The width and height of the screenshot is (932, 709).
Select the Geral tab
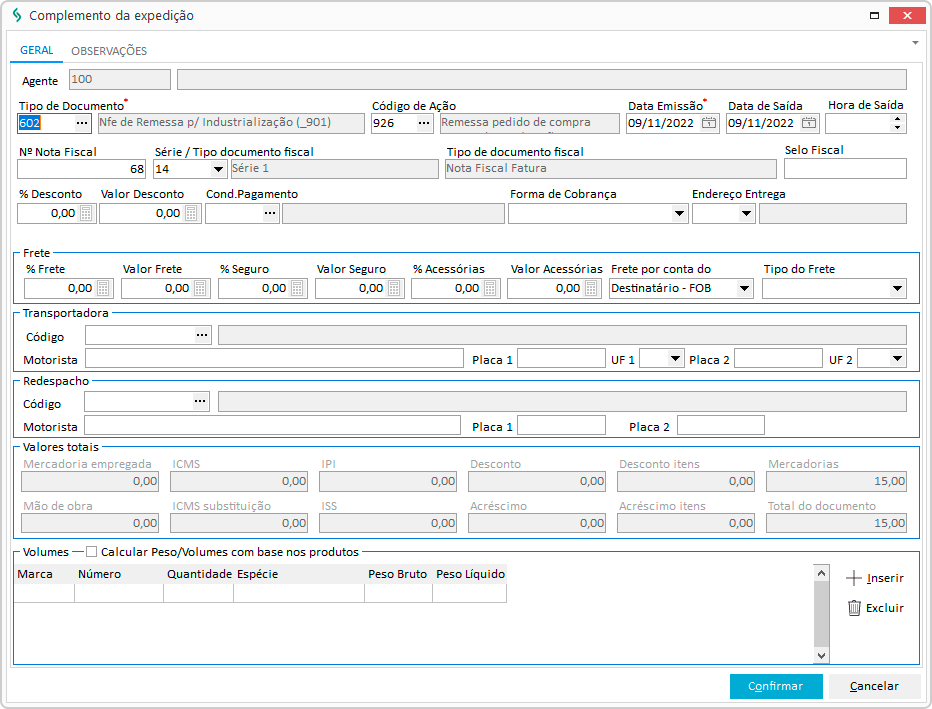tap(36, 51)
